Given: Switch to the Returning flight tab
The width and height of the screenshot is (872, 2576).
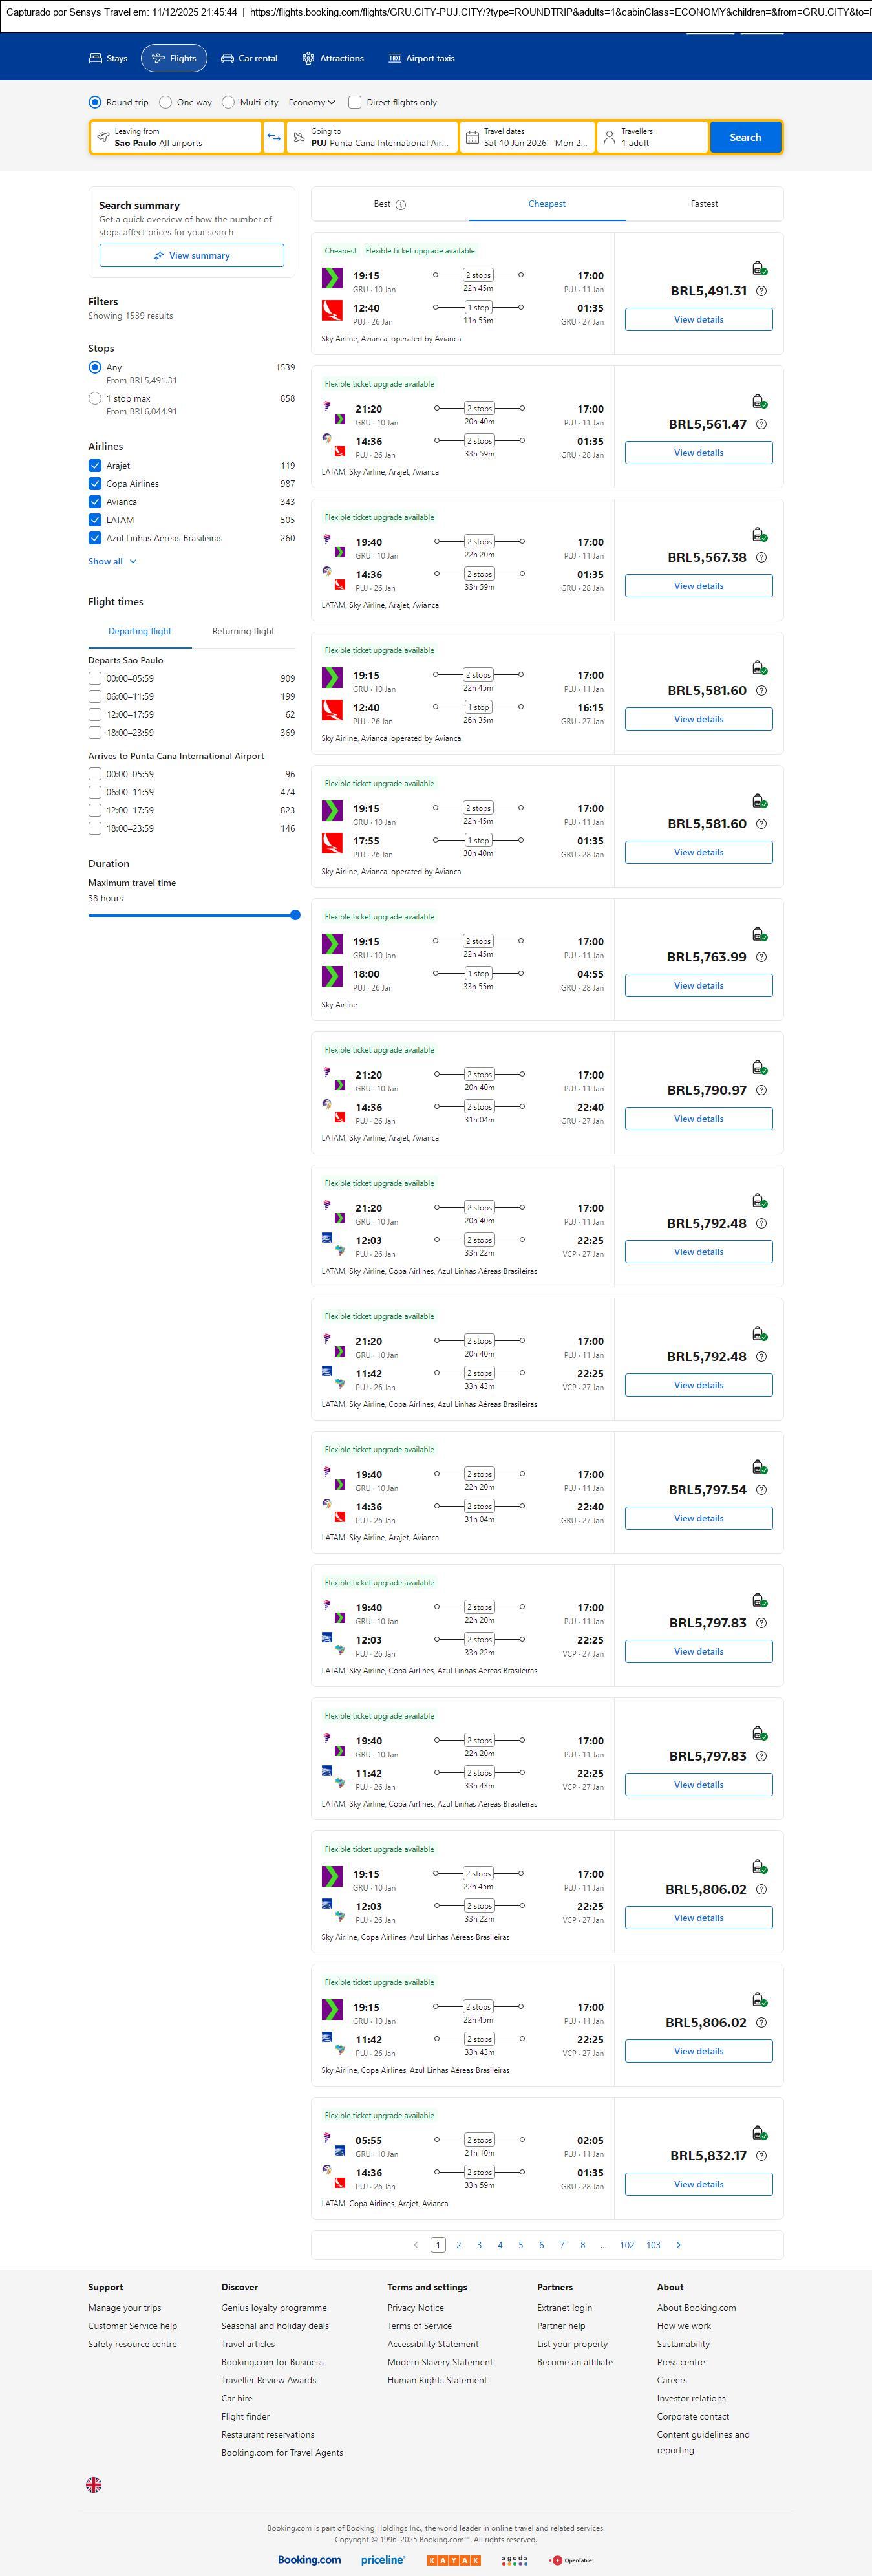Looking at the screenshot, I should (243, 632).
